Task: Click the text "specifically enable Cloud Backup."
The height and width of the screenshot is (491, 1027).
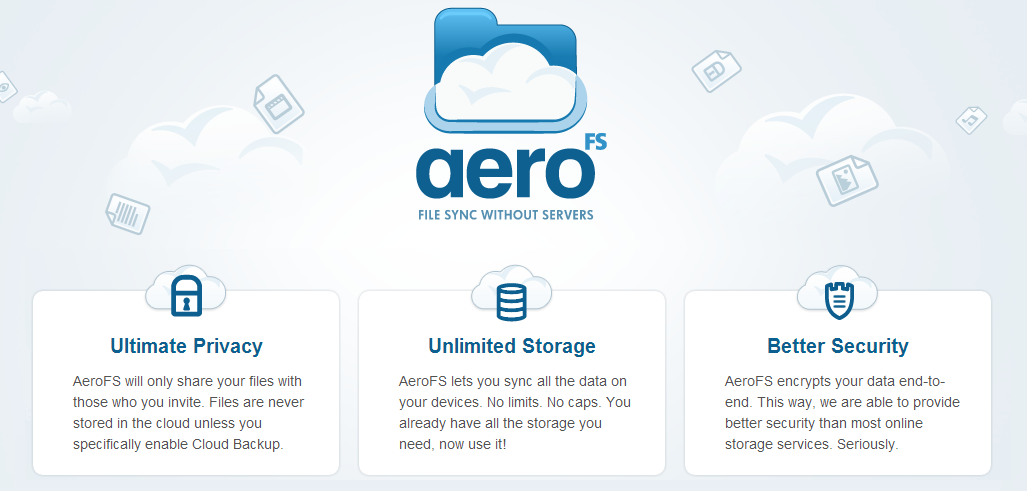Action: (178, 445)
